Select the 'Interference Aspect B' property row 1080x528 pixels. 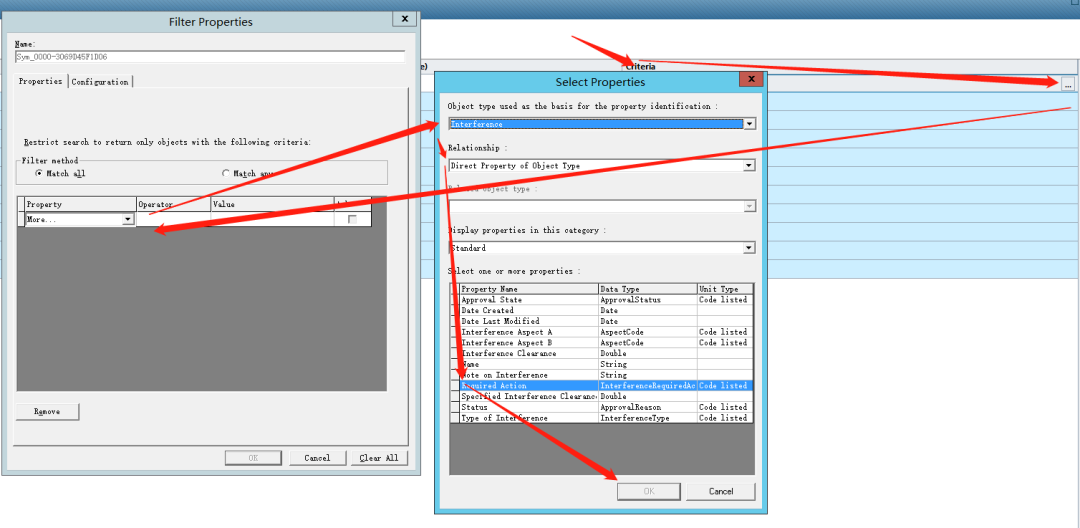(x=602, y=343)
